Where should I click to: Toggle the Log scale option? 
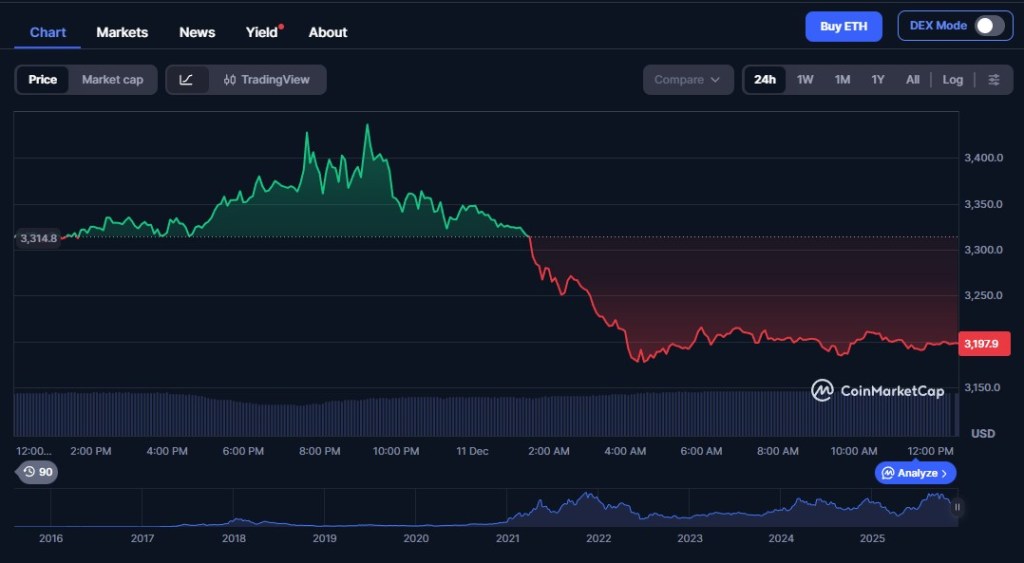[952, 80]
